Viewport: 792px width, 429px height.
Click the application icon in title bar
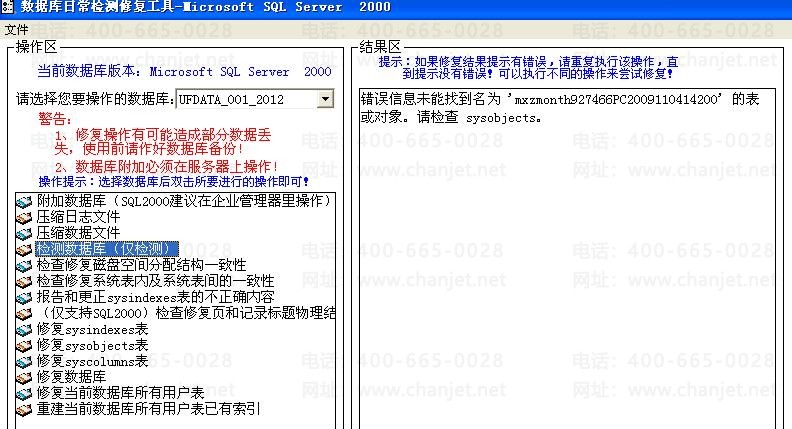click(8, 7)
